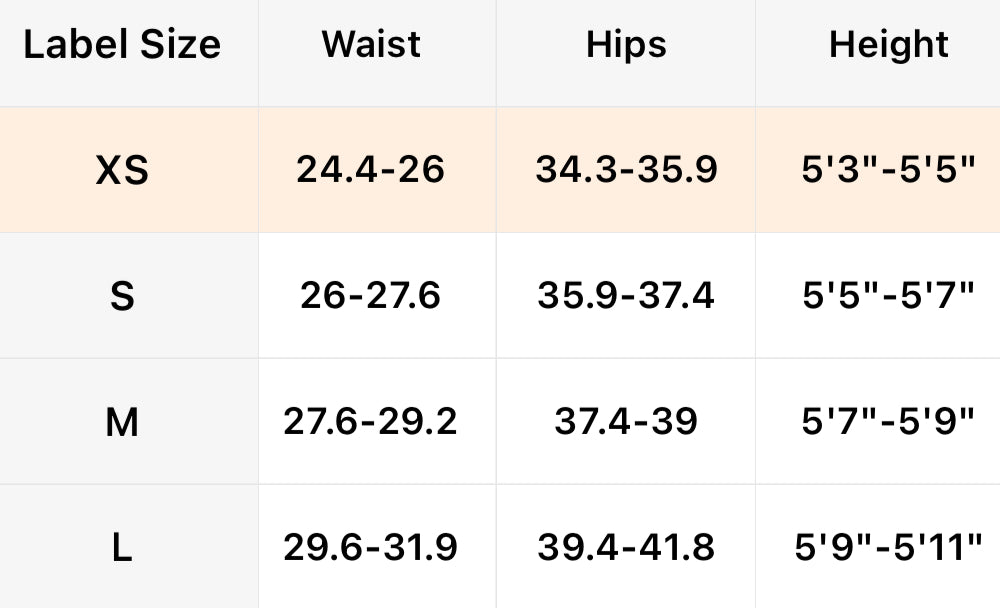Click M height value 5'7"-5'9"
The height and width of the screenshot is (608, 1000).
(x=888, y=422)
